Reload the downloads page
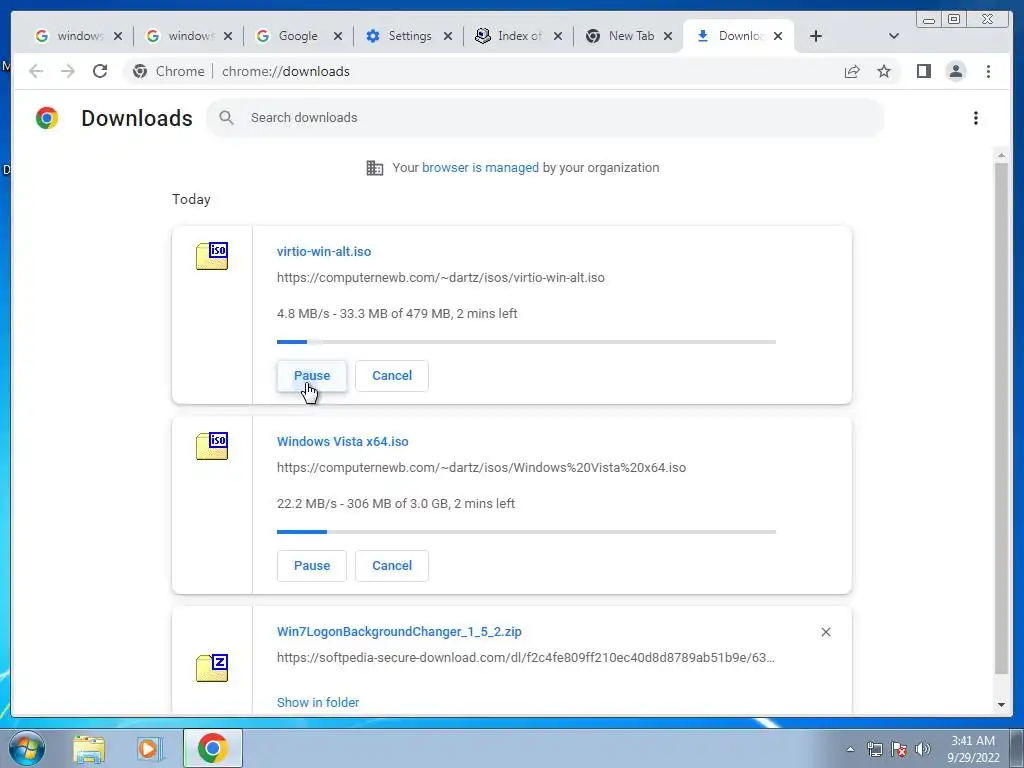The image size is (1024, 768). coord(100,71)
